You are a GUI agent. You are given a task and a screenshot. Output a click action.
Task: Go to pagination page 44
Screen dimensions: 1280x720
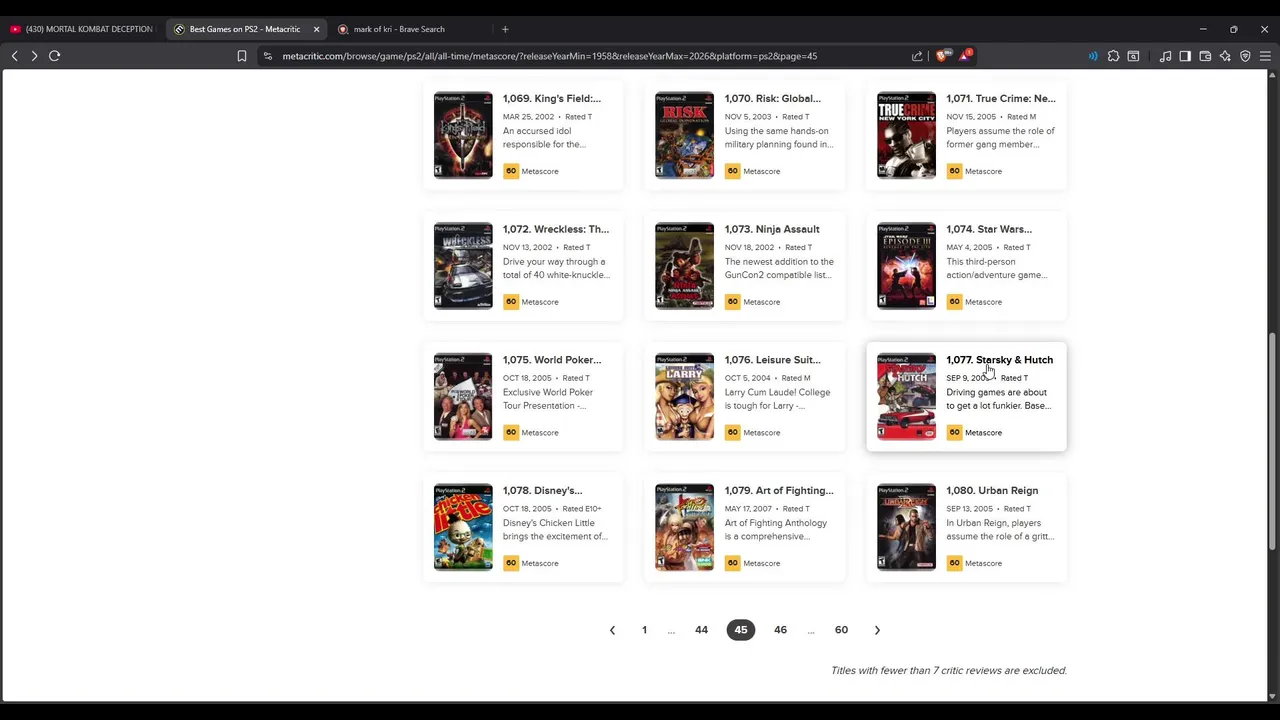[x=701, y=630]
